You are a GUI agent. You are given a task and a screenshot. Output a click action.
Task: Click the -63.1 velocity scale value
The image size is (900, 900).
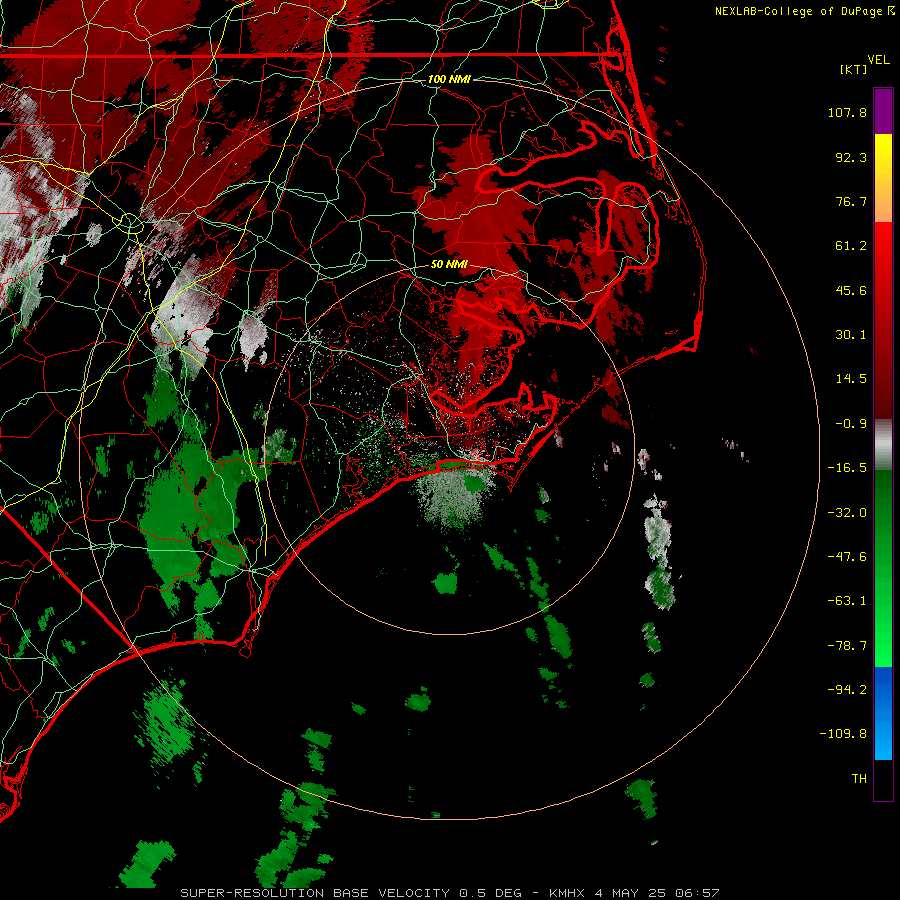pyautogui.click(x=847, y=601)
